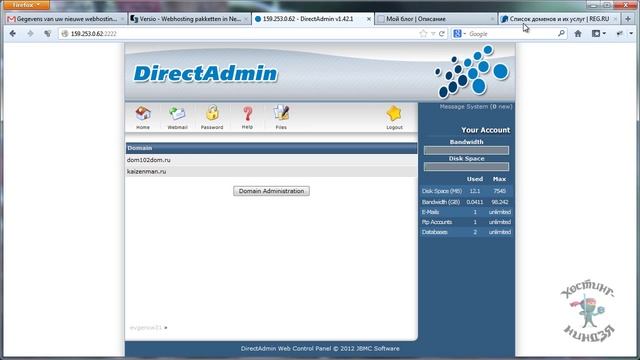The width and height of the screenshot is (640, 360).
Task: Click the Databases row
Action: (466, 232)
